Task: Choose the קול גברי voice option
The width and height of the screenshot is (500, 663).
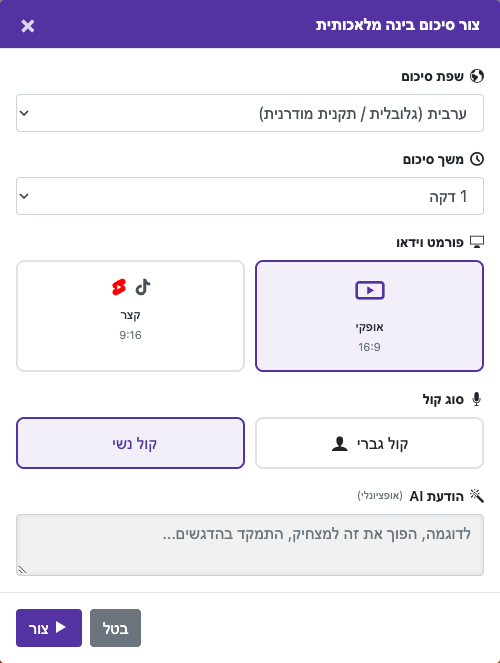Action: [369, 443]
